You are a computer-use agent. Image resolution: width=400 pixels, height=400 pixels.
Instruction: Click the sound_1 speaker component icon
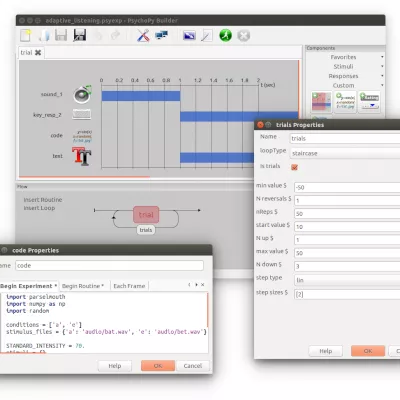(x=82, y=94)
